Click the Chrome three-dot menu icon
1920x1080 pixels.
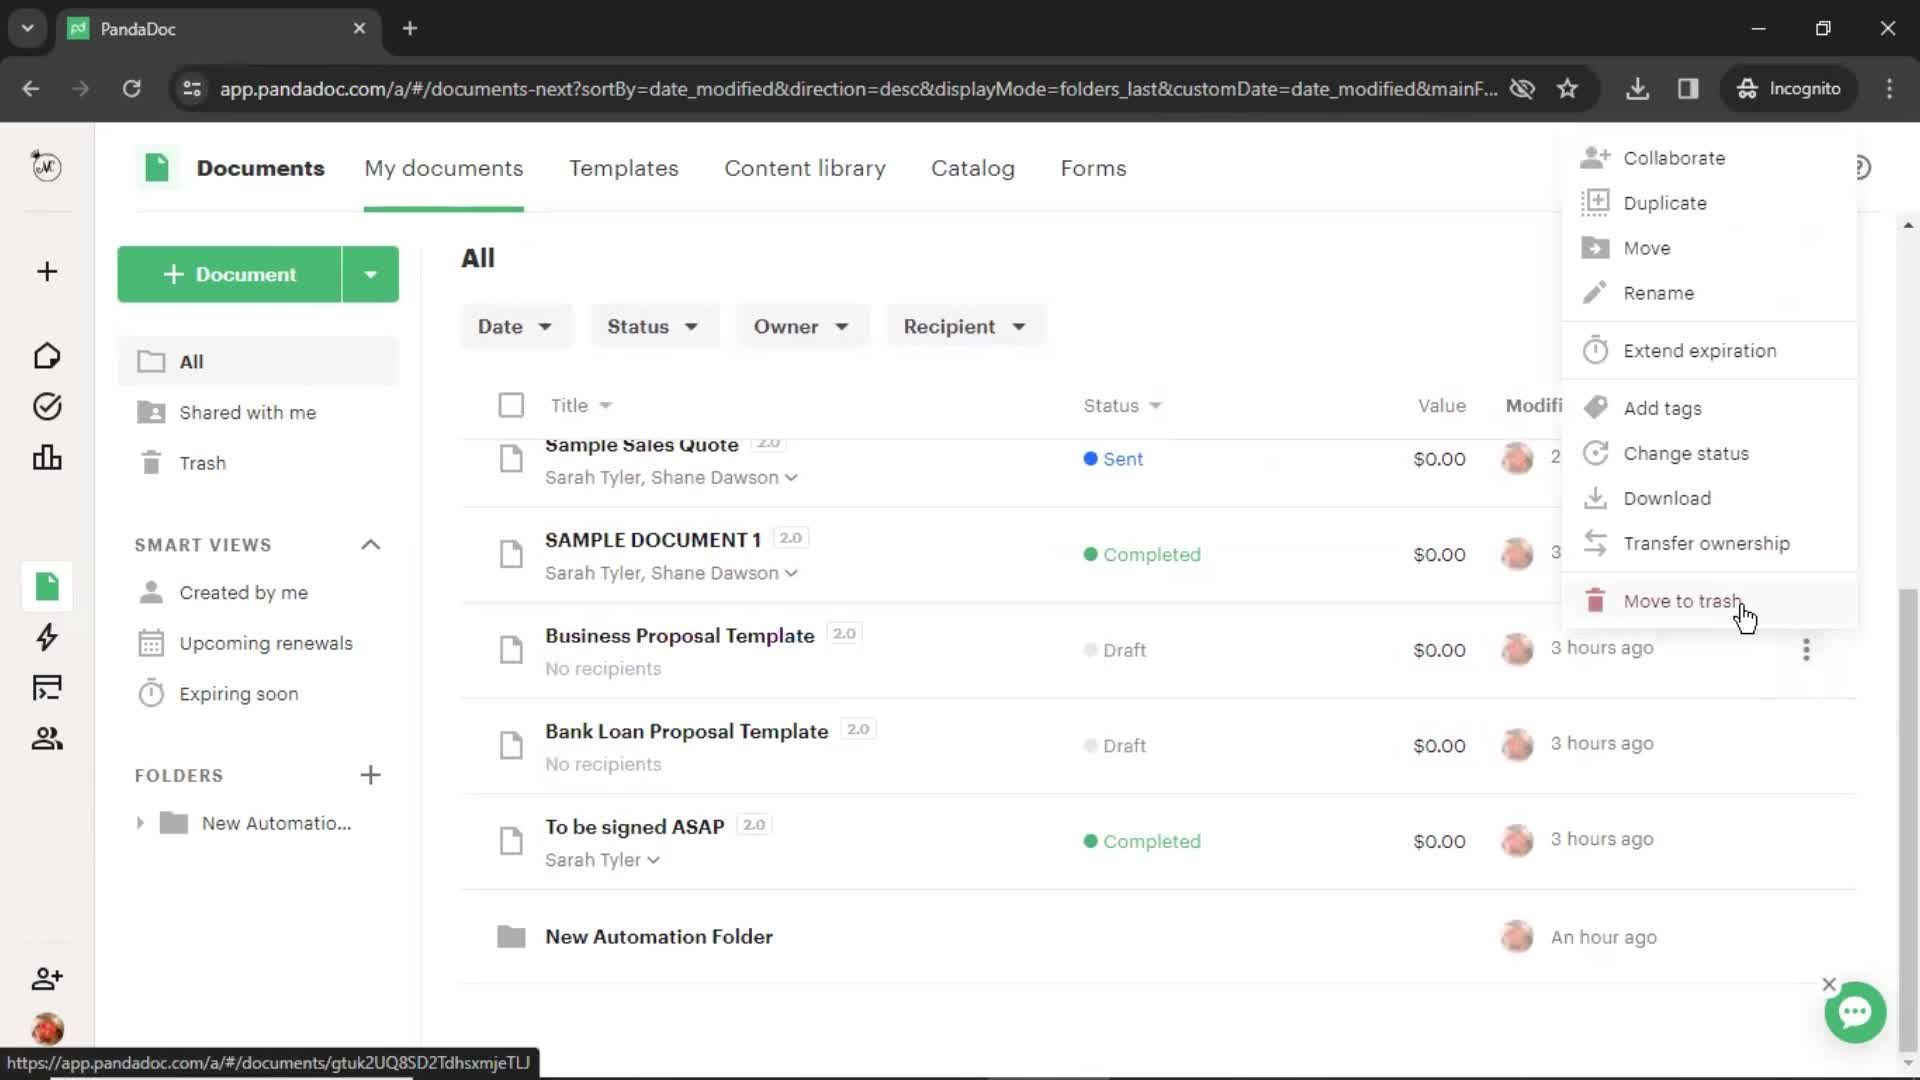point(1889,88)
